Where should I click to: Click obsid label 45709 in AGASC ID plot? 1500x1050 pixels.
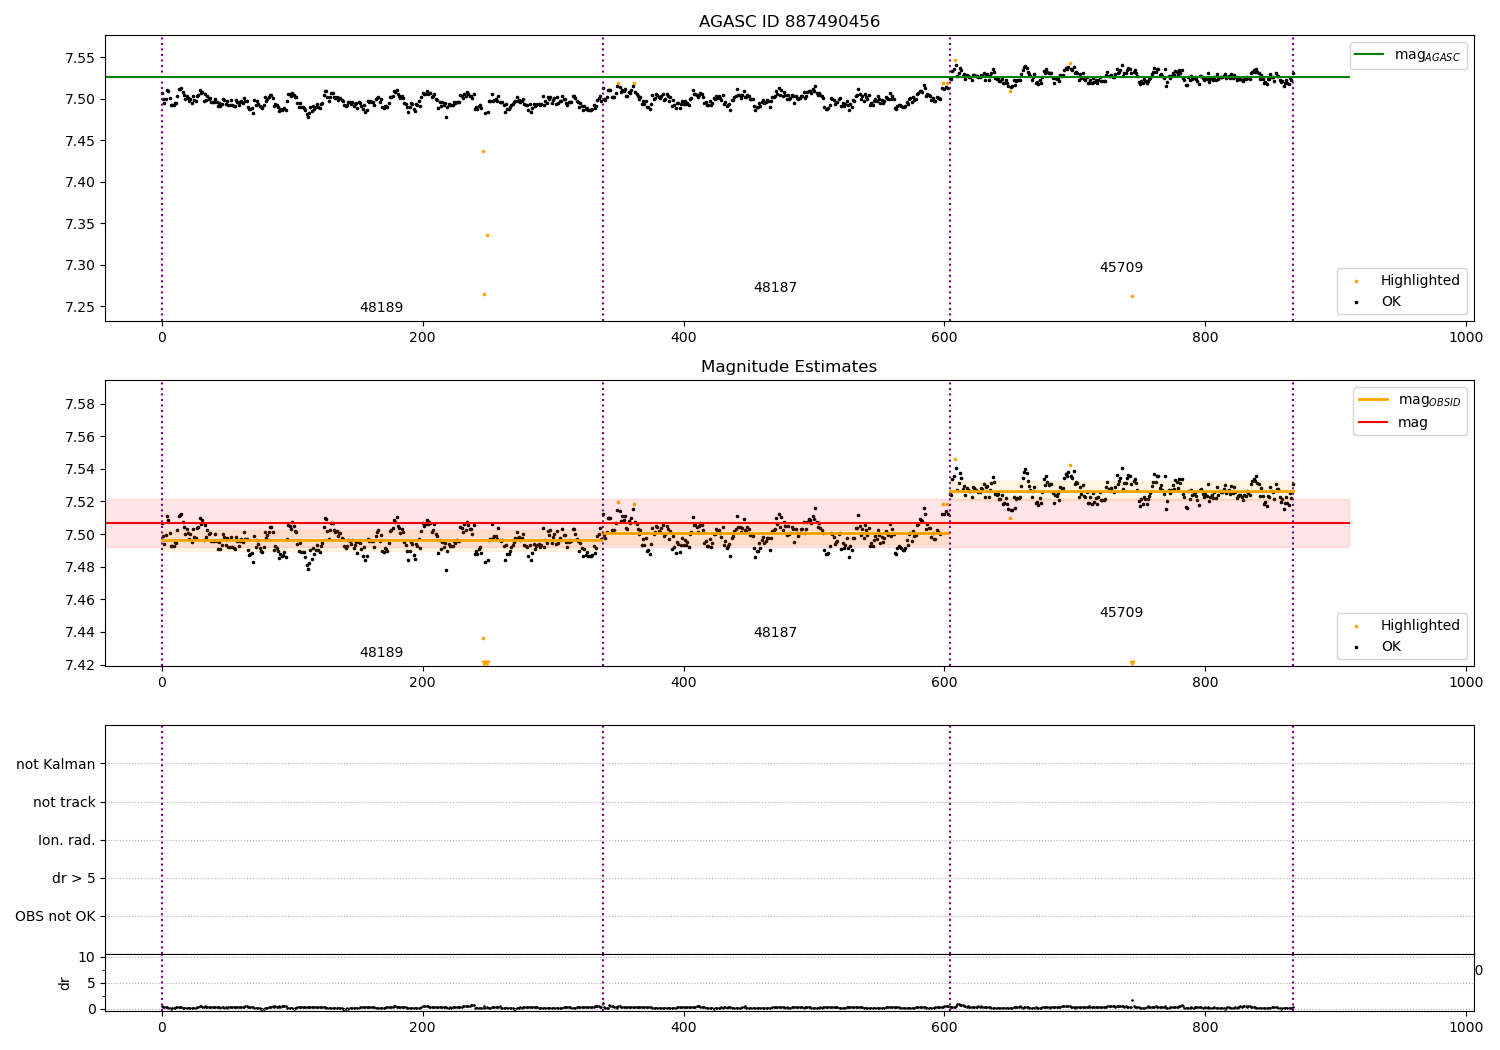(x=1121, y=268)
